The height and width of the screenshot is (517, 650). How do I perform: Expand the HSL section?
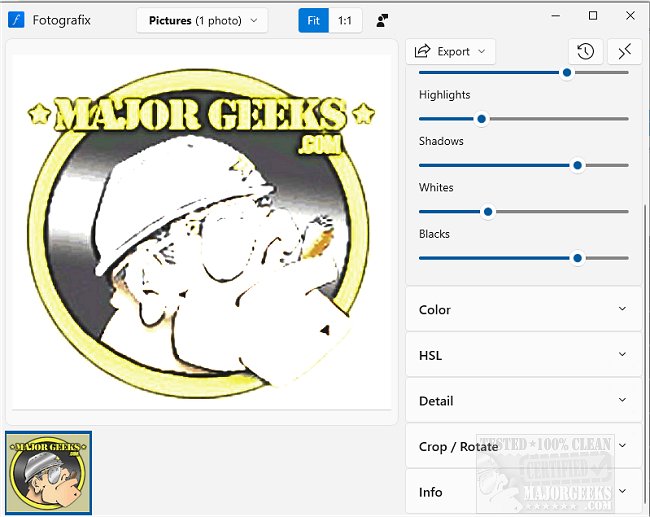pos(524,355)
